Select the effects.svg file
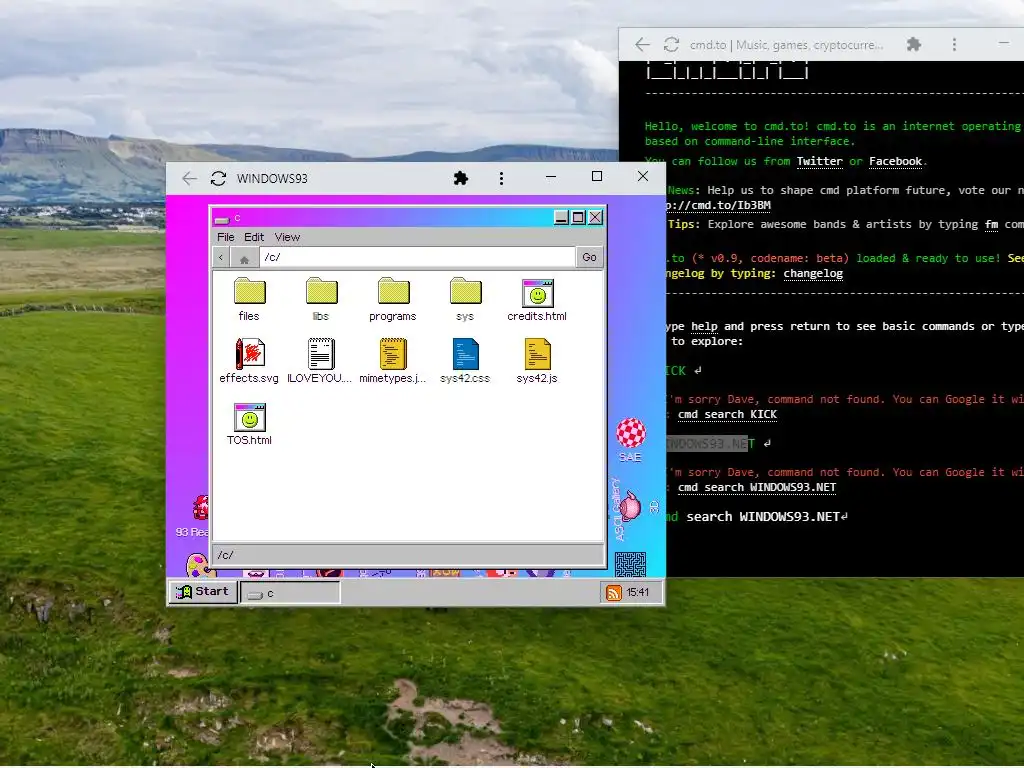The height and width of the screenshot is (768, 1024). tap(249, 360)
